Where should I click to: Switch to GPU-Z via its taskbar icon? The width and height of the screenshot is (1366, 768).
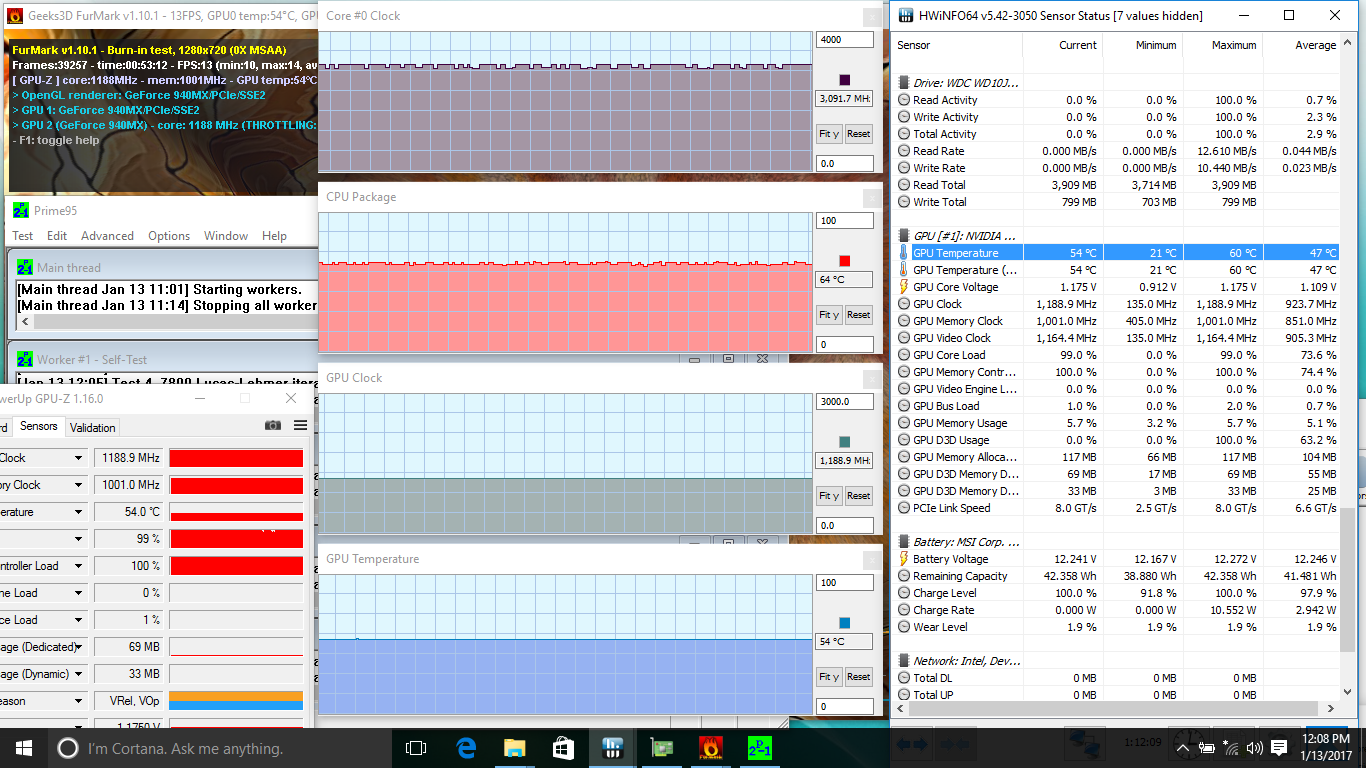661,748
